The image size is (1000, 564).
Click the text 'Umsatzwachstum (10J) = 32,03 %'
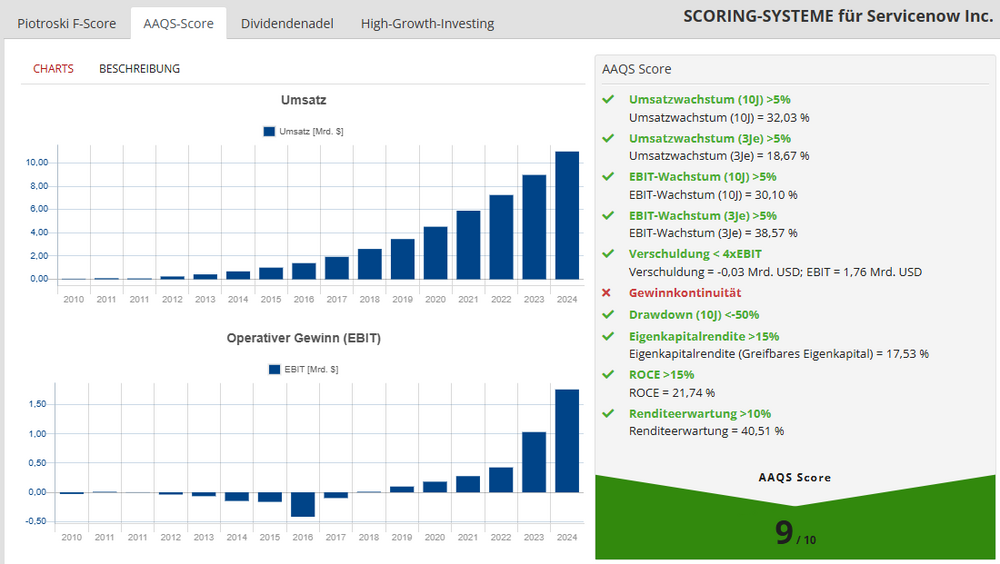pyautogui.click(x=719, y=117)
